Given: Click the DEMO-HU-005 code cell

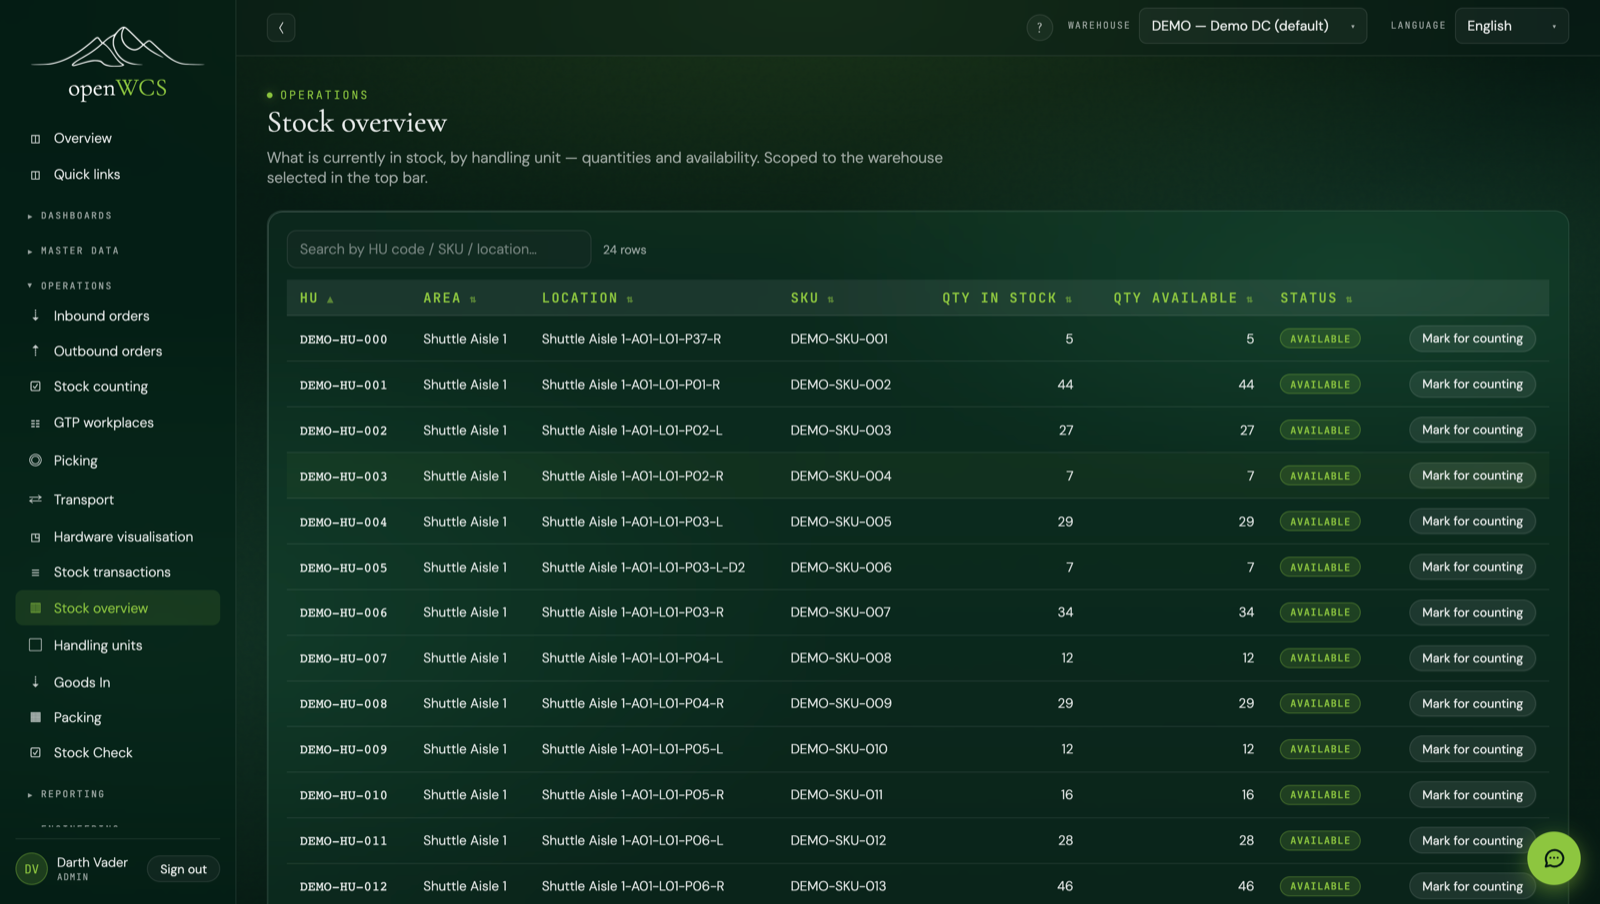Looking at the screenshot, I should tap(343, 568).
